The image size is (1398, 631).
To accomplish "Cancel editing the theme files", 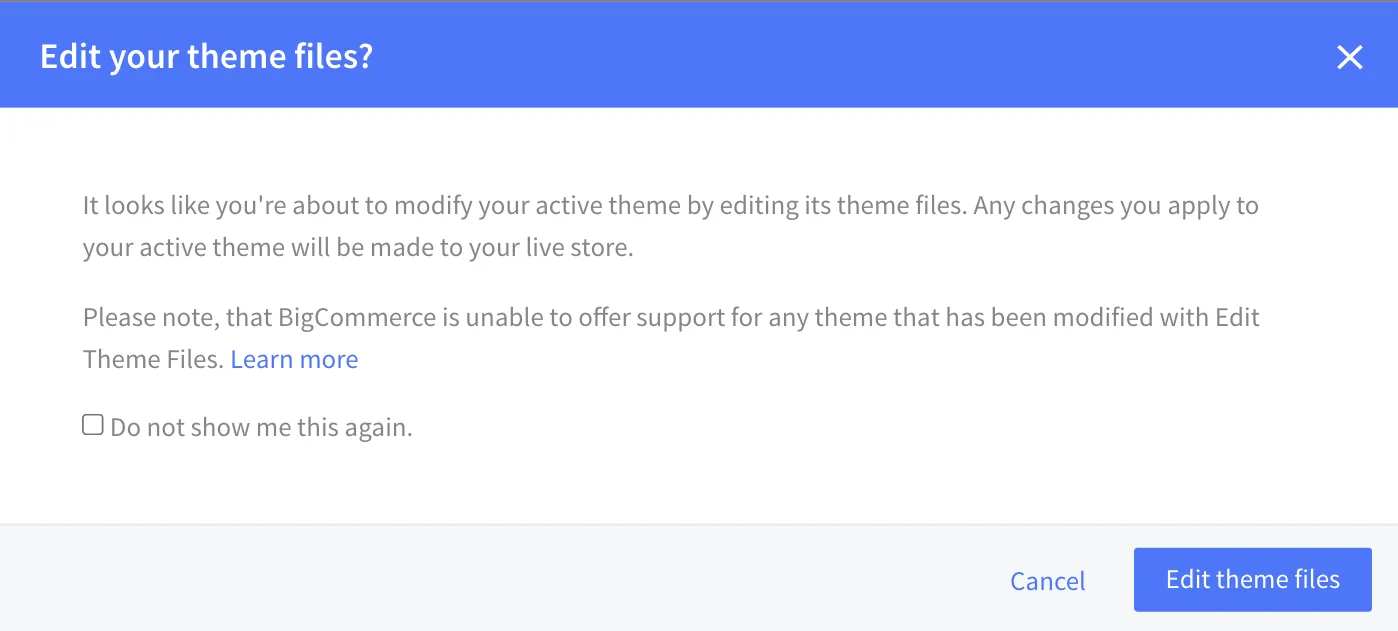I will [1047, 581].
